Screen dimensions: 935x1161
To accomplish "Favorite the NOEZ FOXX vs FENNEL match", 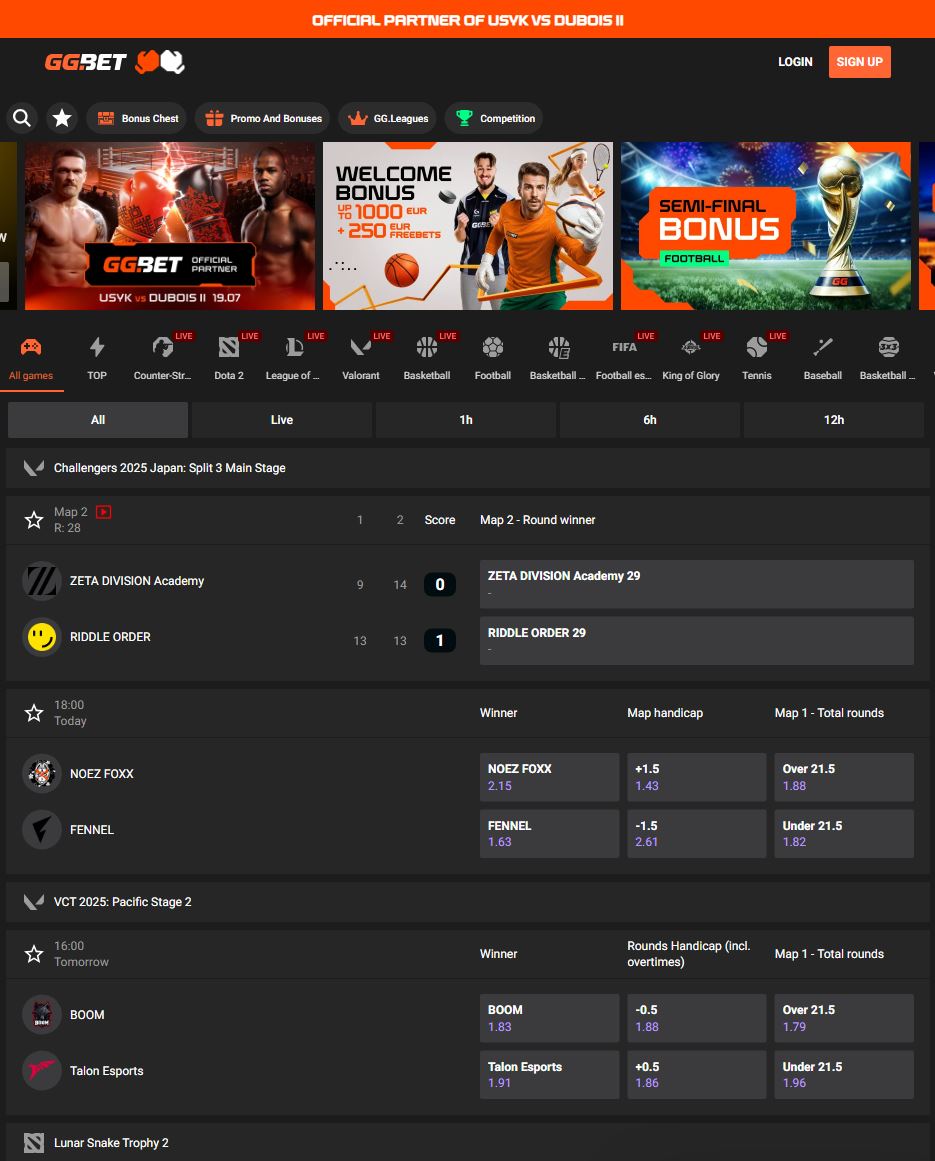I will pos(34,713).
